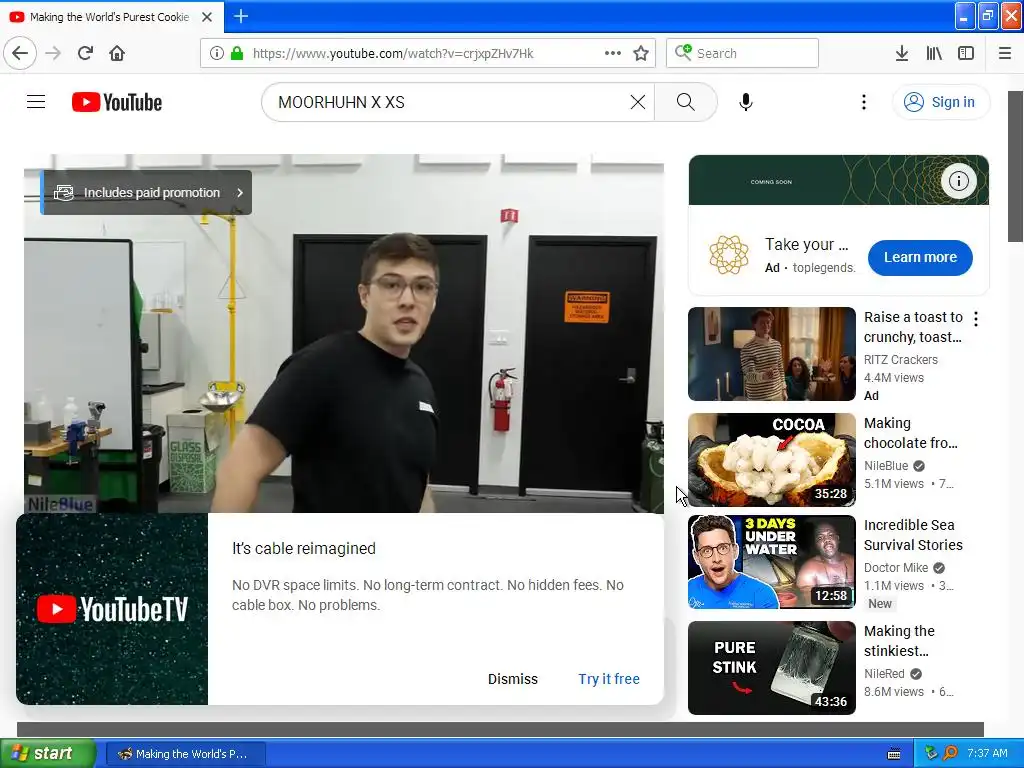Clear the YouTube search query with X
The height and width of the screenshot is (768, 1024).
point(637,102)
